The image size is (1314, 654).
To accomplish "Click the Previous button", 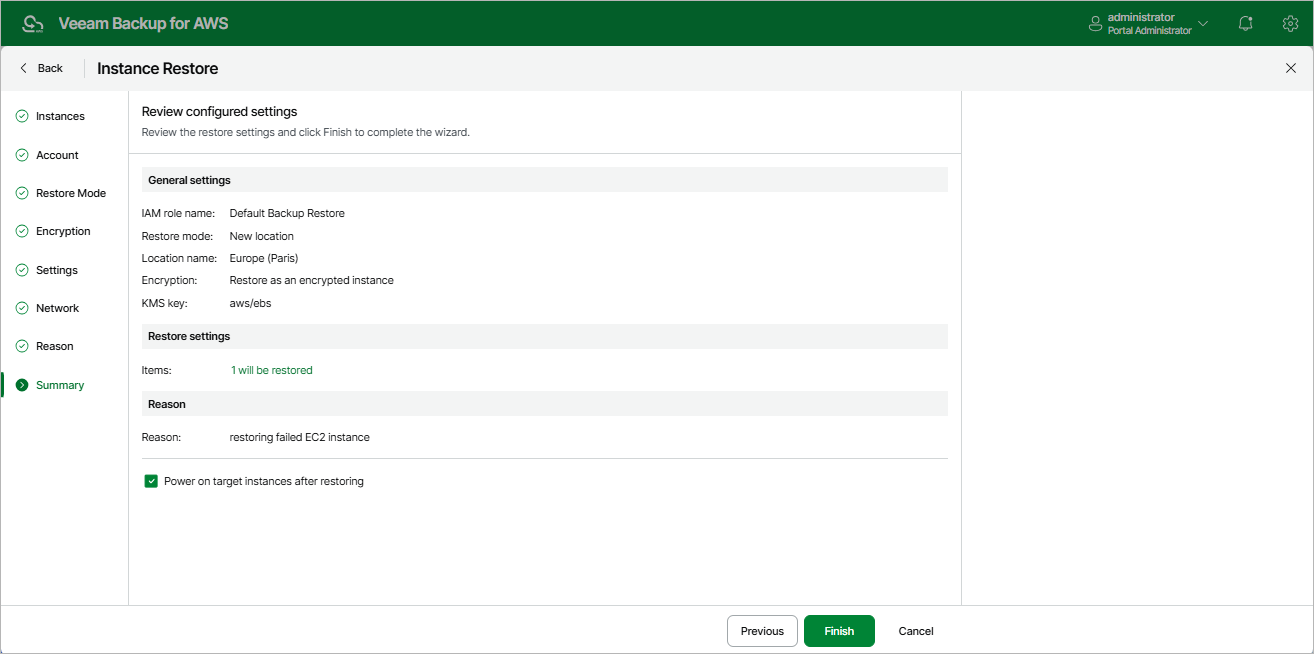I will click(762, 631).
